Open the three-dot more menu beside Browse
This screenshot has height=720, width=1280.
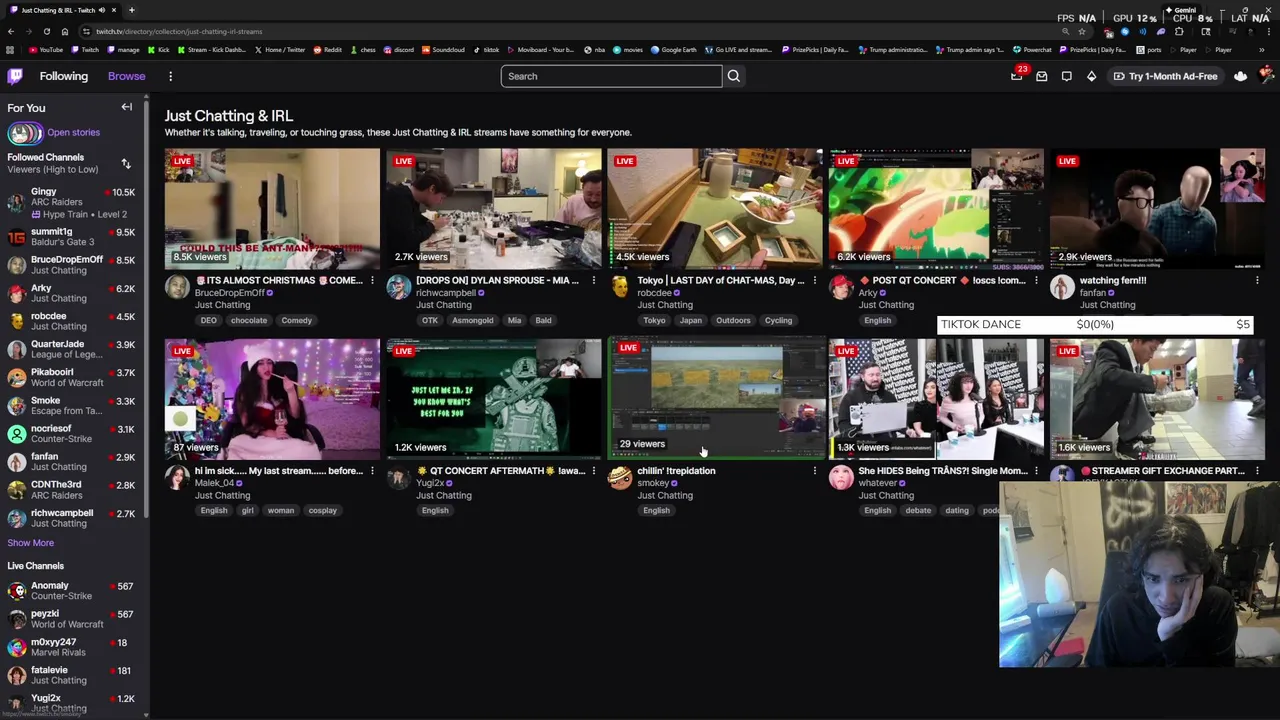[170, 76]
